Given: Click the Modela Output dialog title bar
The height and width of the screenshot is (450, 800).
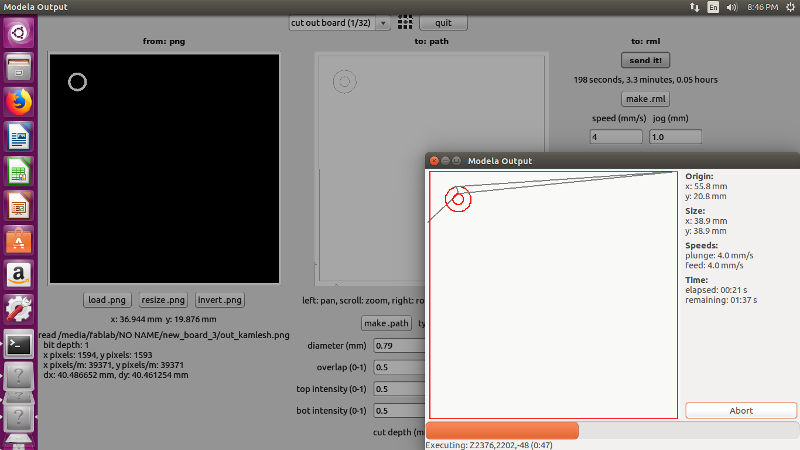Looking at the screenshot, I should pyautogui.click(x=612, y=161).
